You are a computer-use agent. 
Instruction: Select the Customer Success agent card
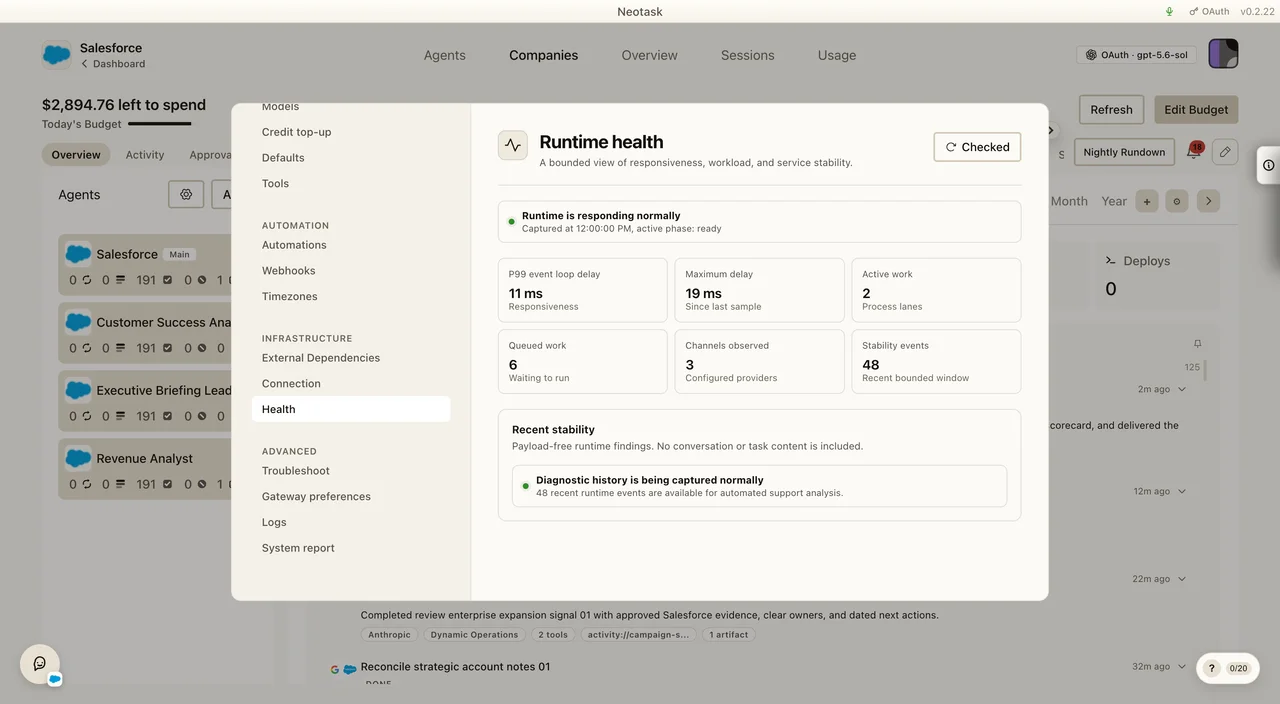coord(145,333)
